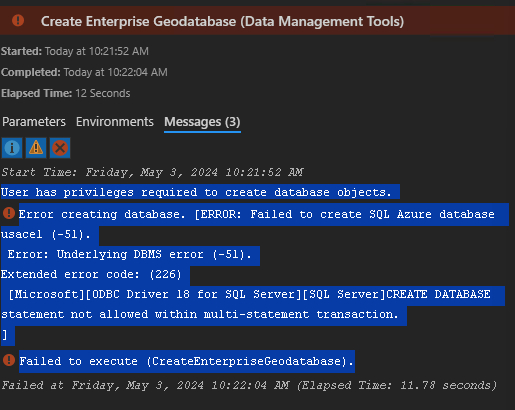The width and height of the screenshot is (515, 410).
Task: Click error icon beside 'Error creating database'
Action: (9, 213)
